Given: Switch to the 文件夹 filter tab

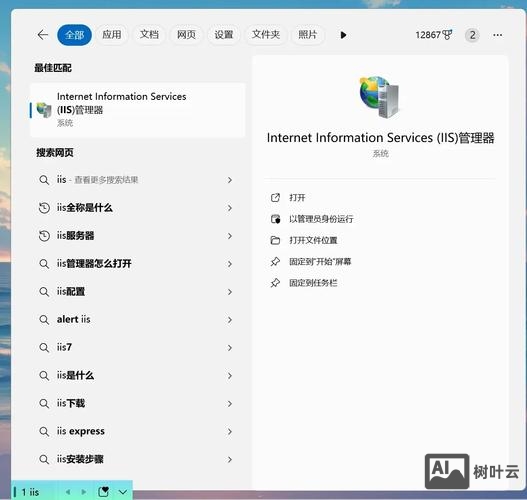Looking at the screenshot, I should point(266,34).
